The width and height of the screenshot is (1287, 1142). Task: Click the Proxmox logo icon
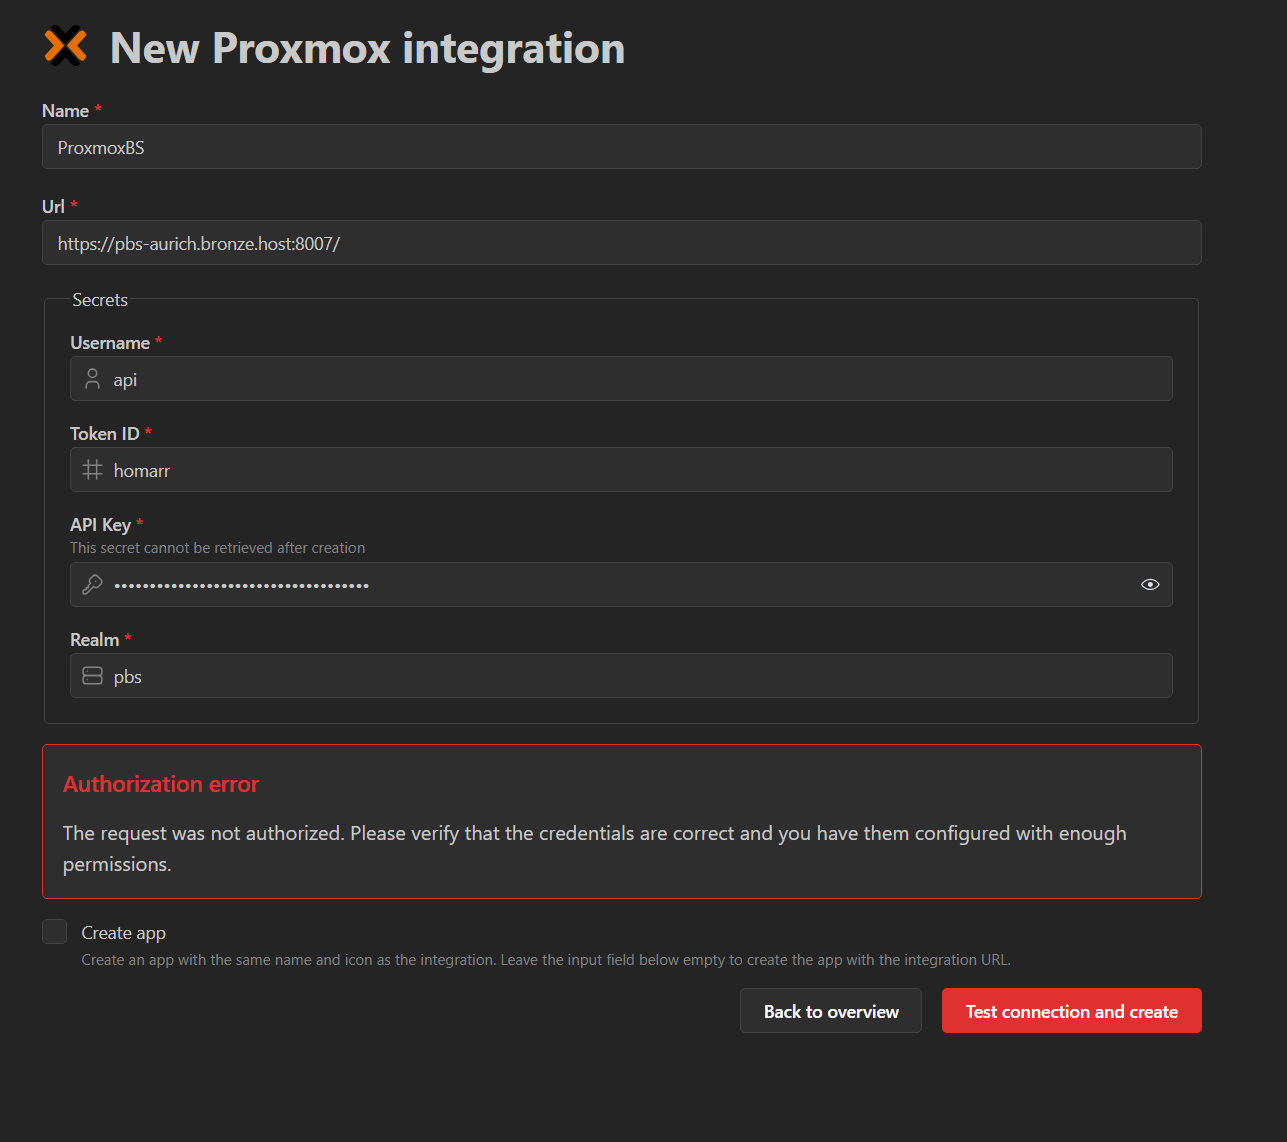coord(65,47)
